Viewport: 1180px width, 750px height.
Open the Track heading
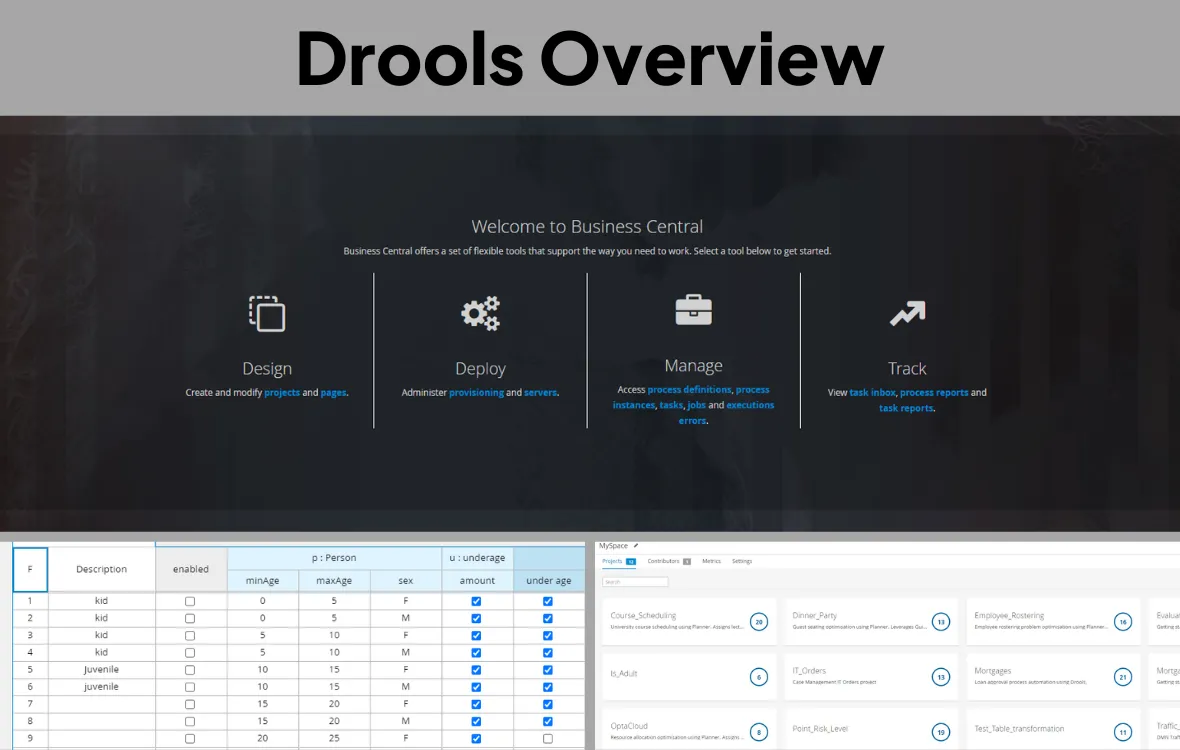907,369
